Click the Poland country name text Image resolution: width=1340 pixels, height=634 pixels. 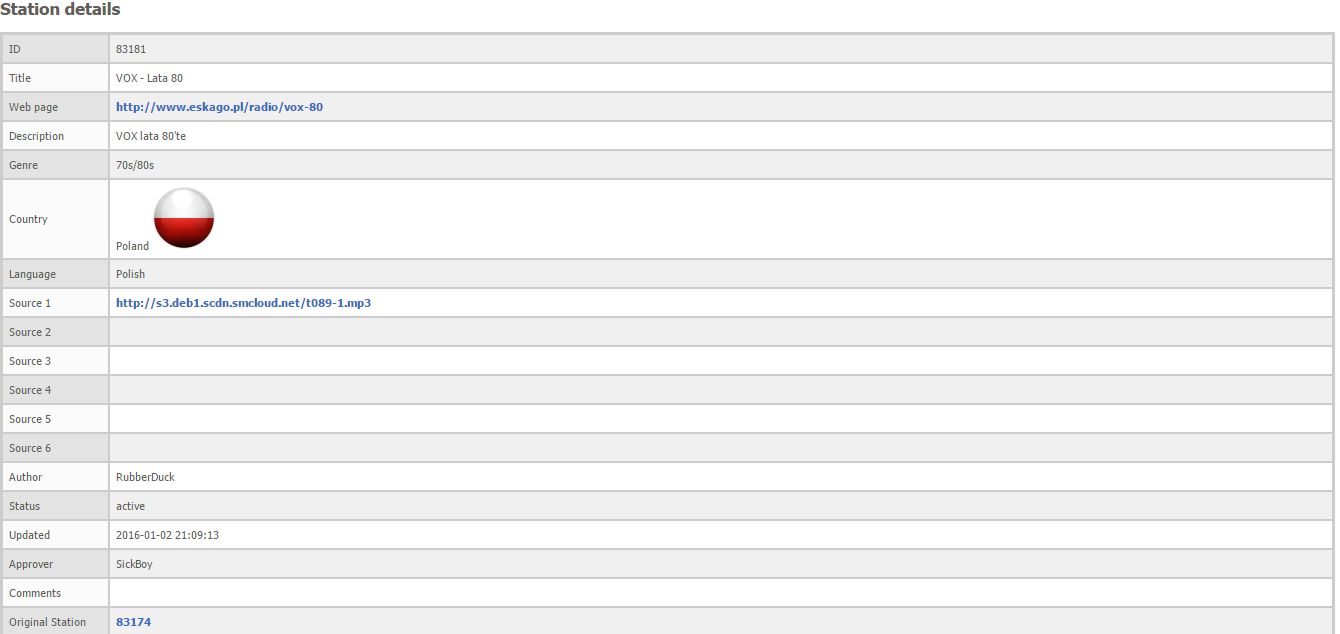coord(132,246)
